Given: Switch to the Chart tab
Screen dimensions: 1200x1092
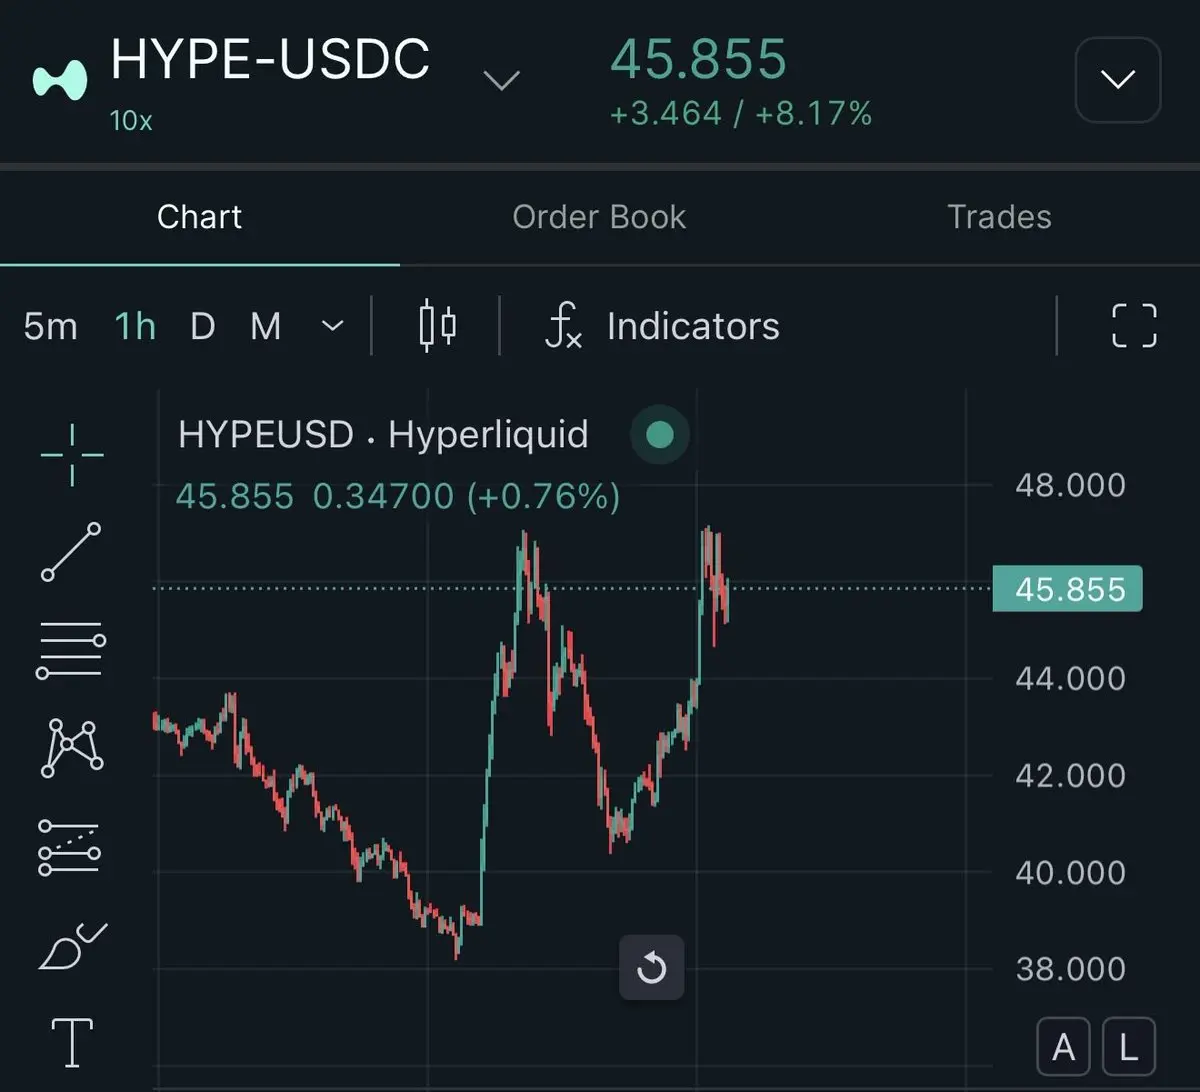Looking at the screenshot, I should coord(199,217).
